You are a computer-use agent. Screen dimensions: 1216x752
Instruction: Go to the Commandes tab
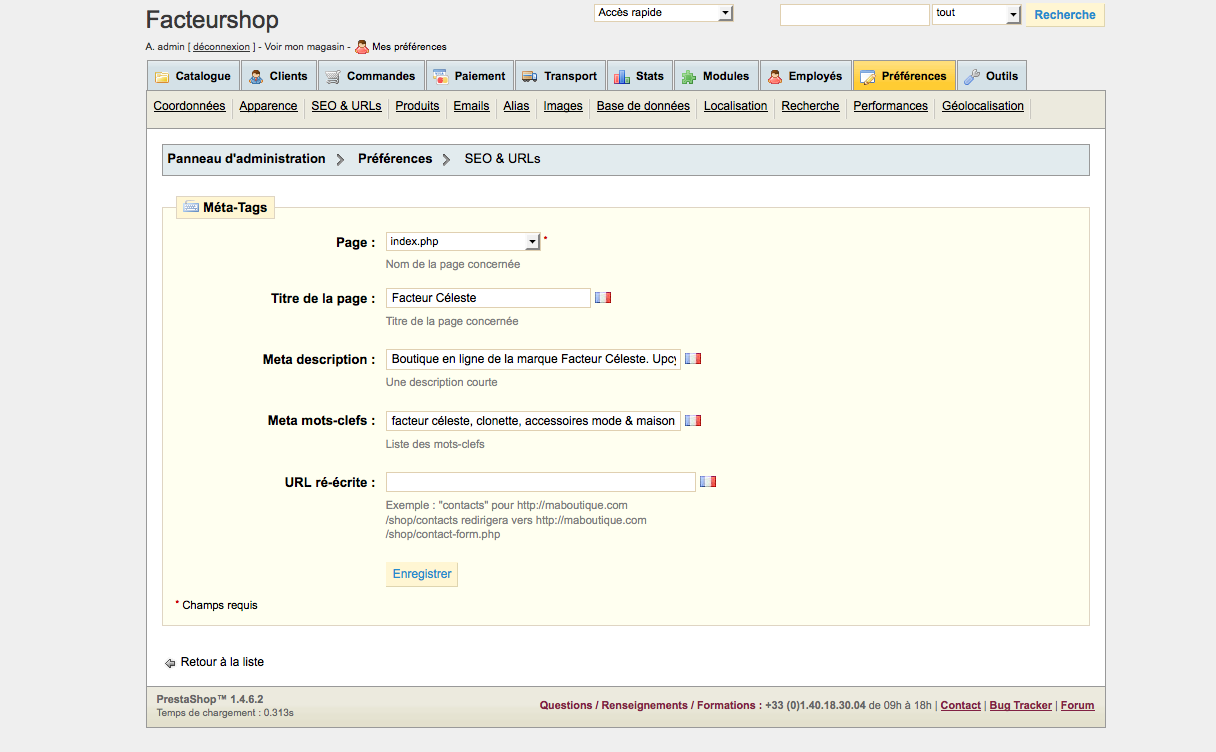coord(371,76)
